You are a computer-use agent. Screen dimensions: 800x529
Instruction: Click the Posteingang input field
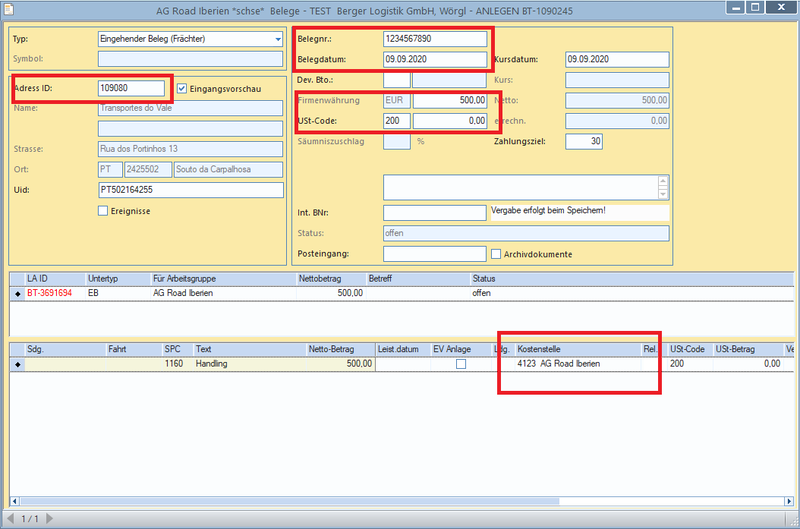[435, 254]
